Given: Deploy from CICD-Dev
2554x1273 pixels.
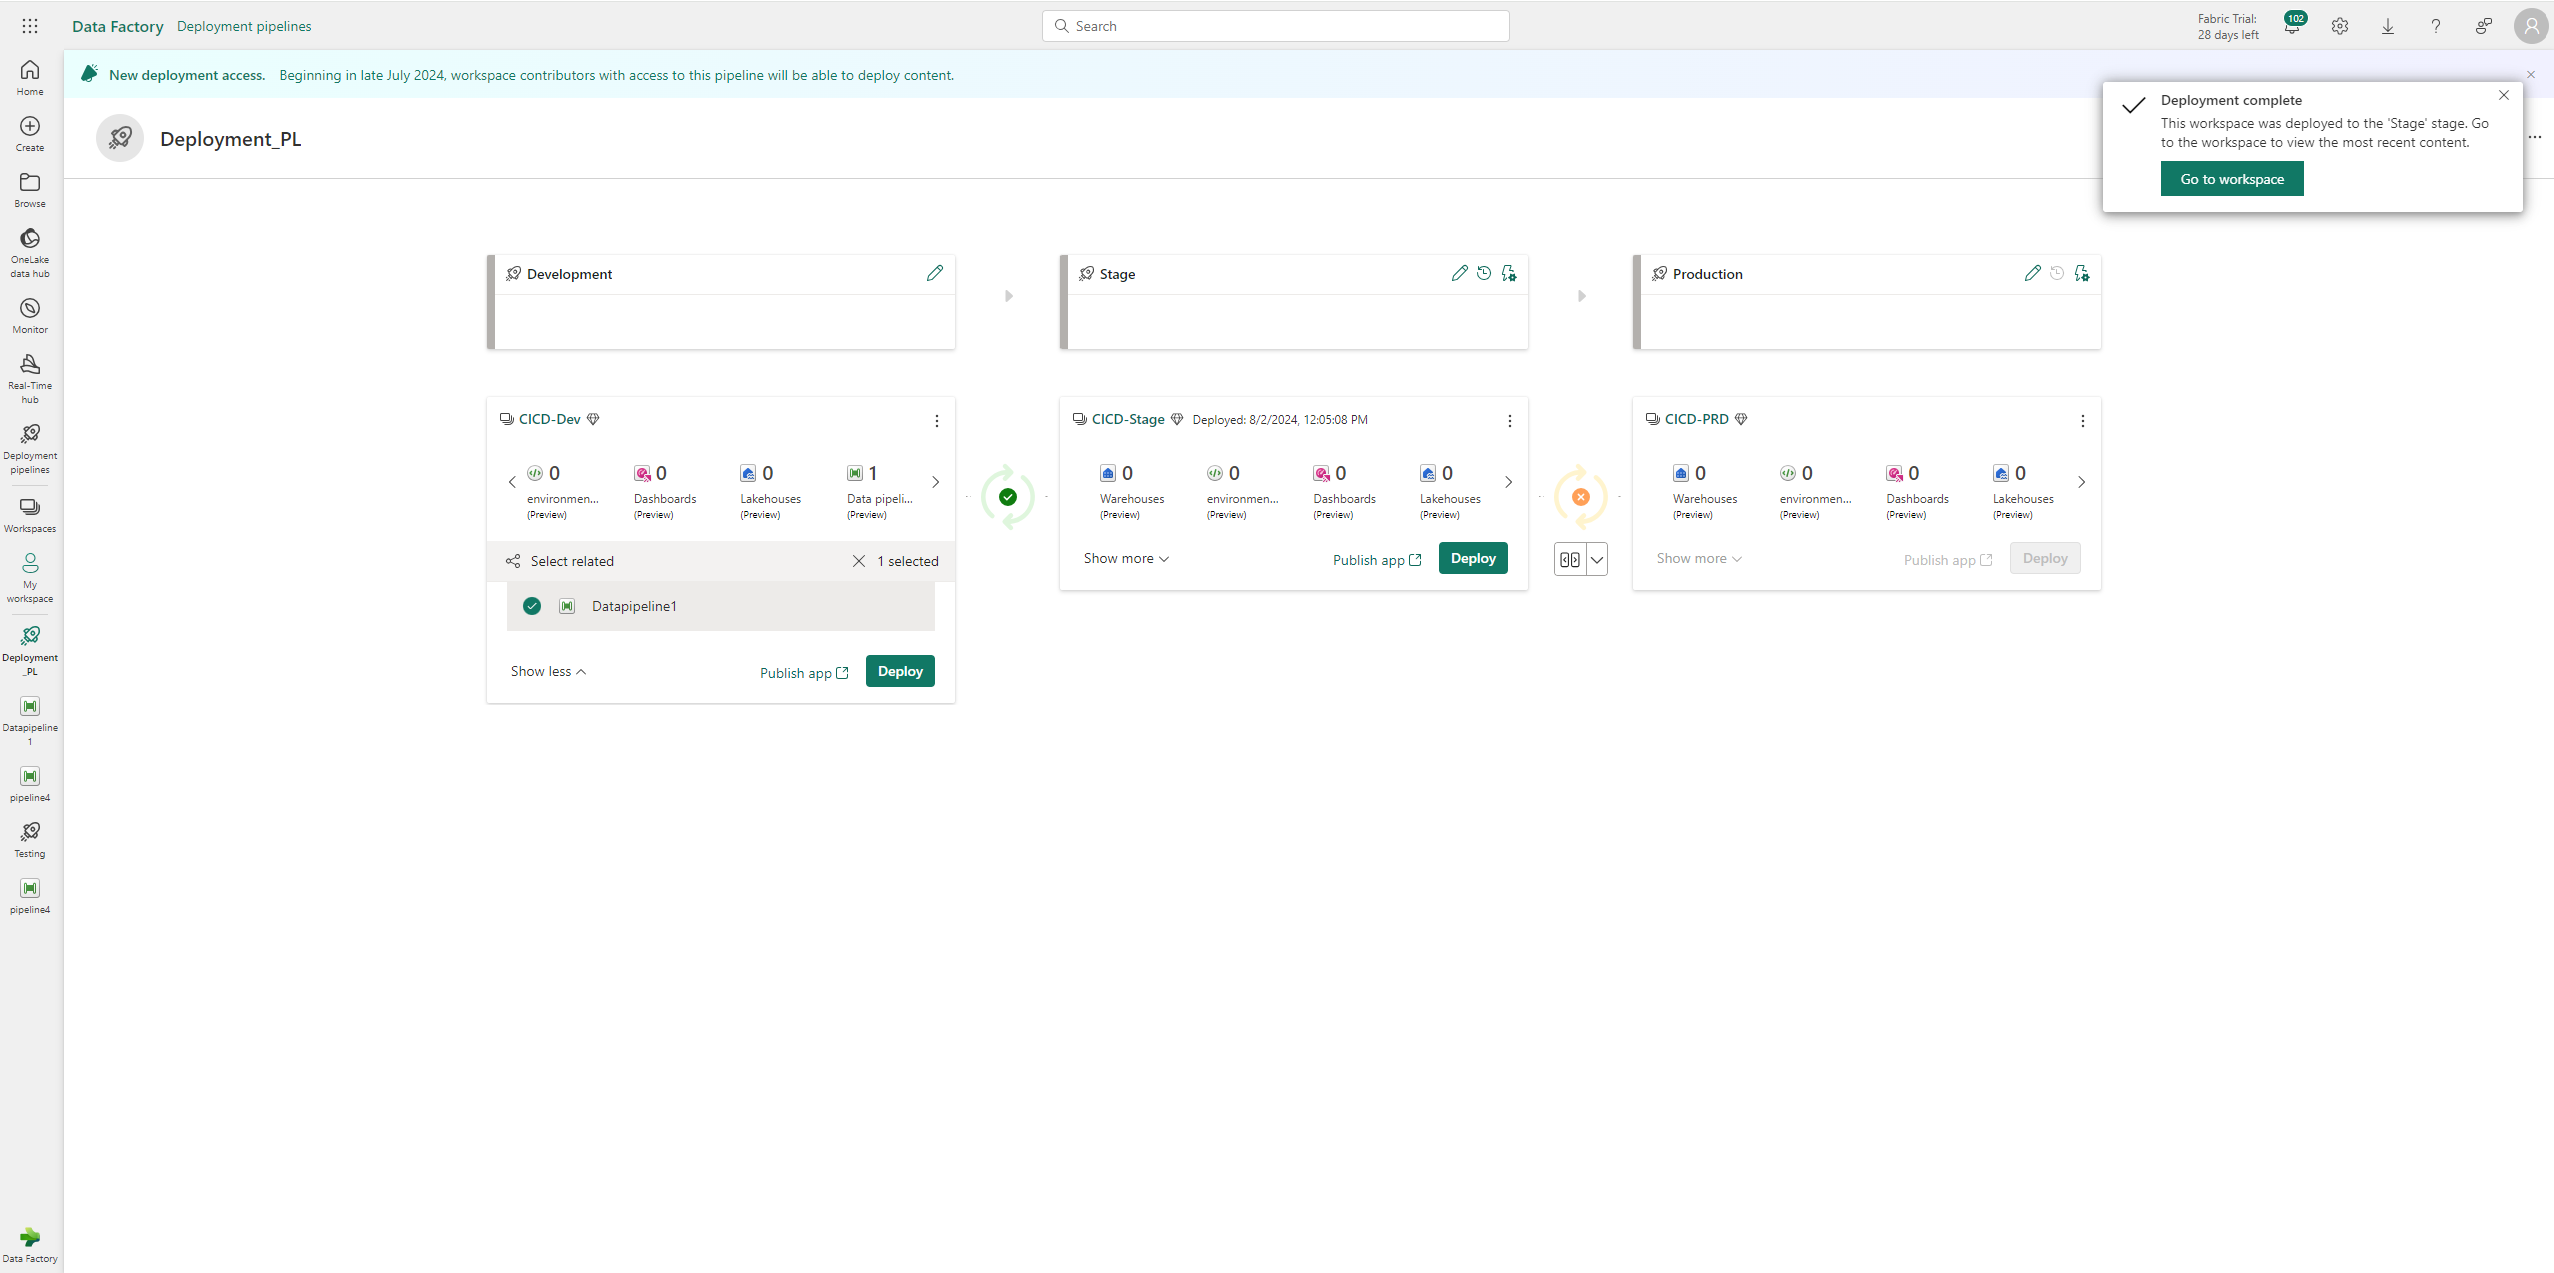Looking at the screenshot, I should 900,671.
